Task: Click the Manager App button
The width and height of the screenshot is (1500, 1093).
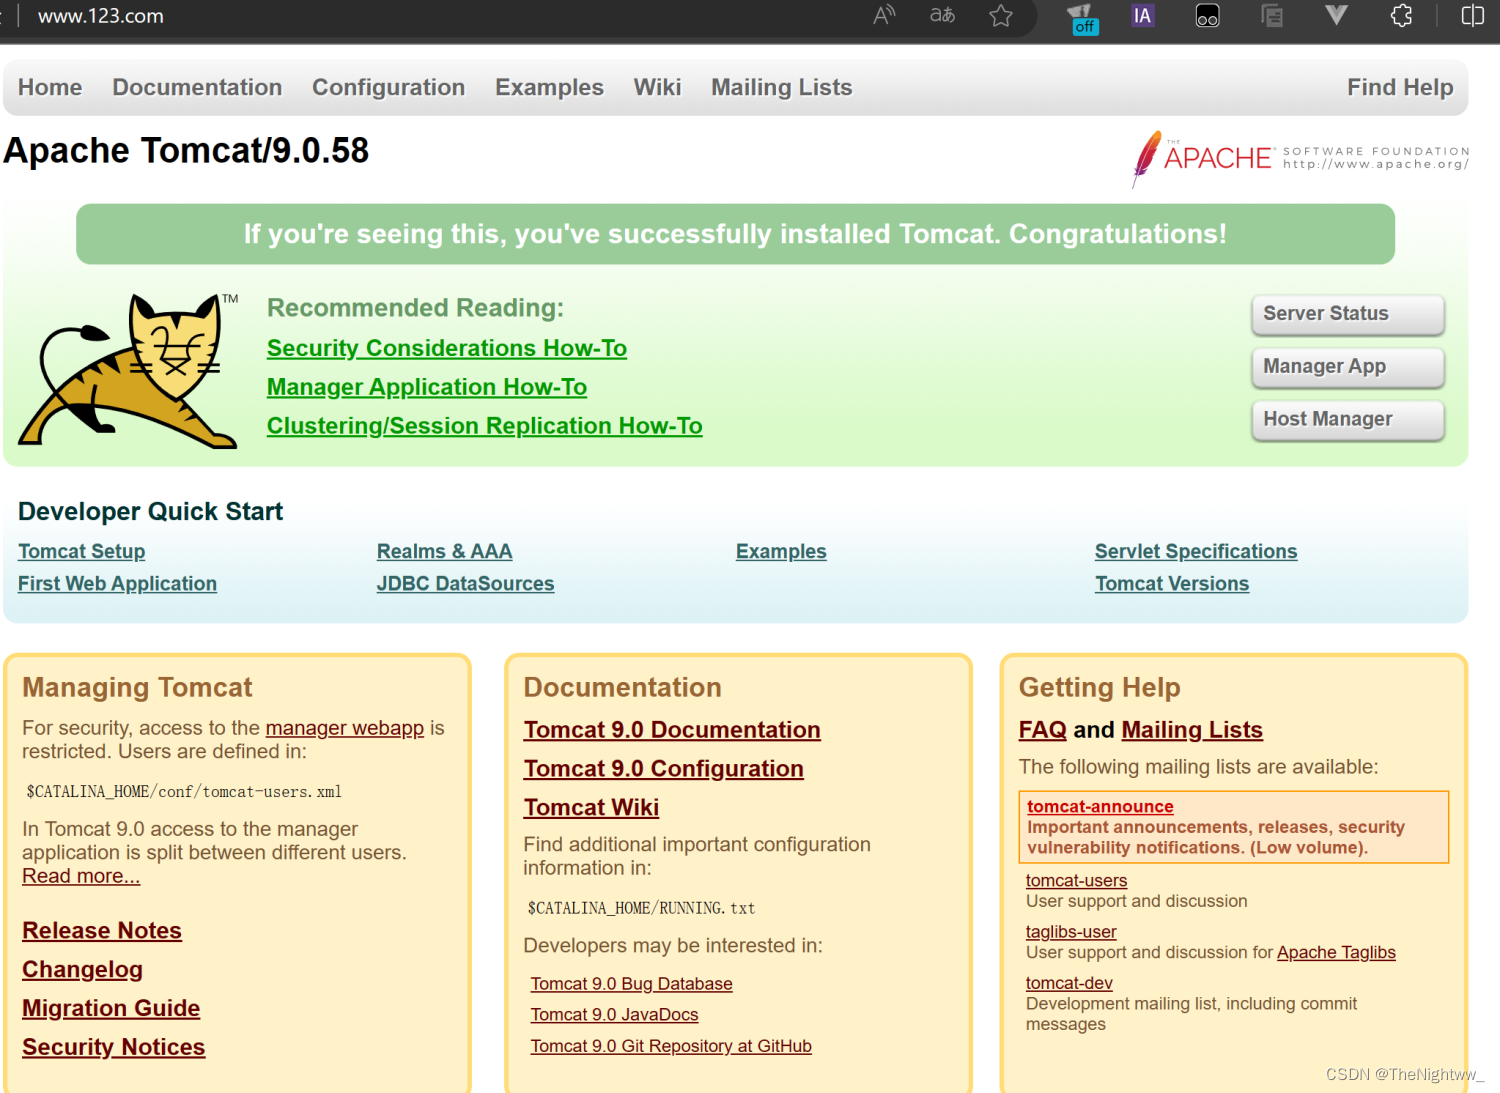Action: coord(1347,367)
